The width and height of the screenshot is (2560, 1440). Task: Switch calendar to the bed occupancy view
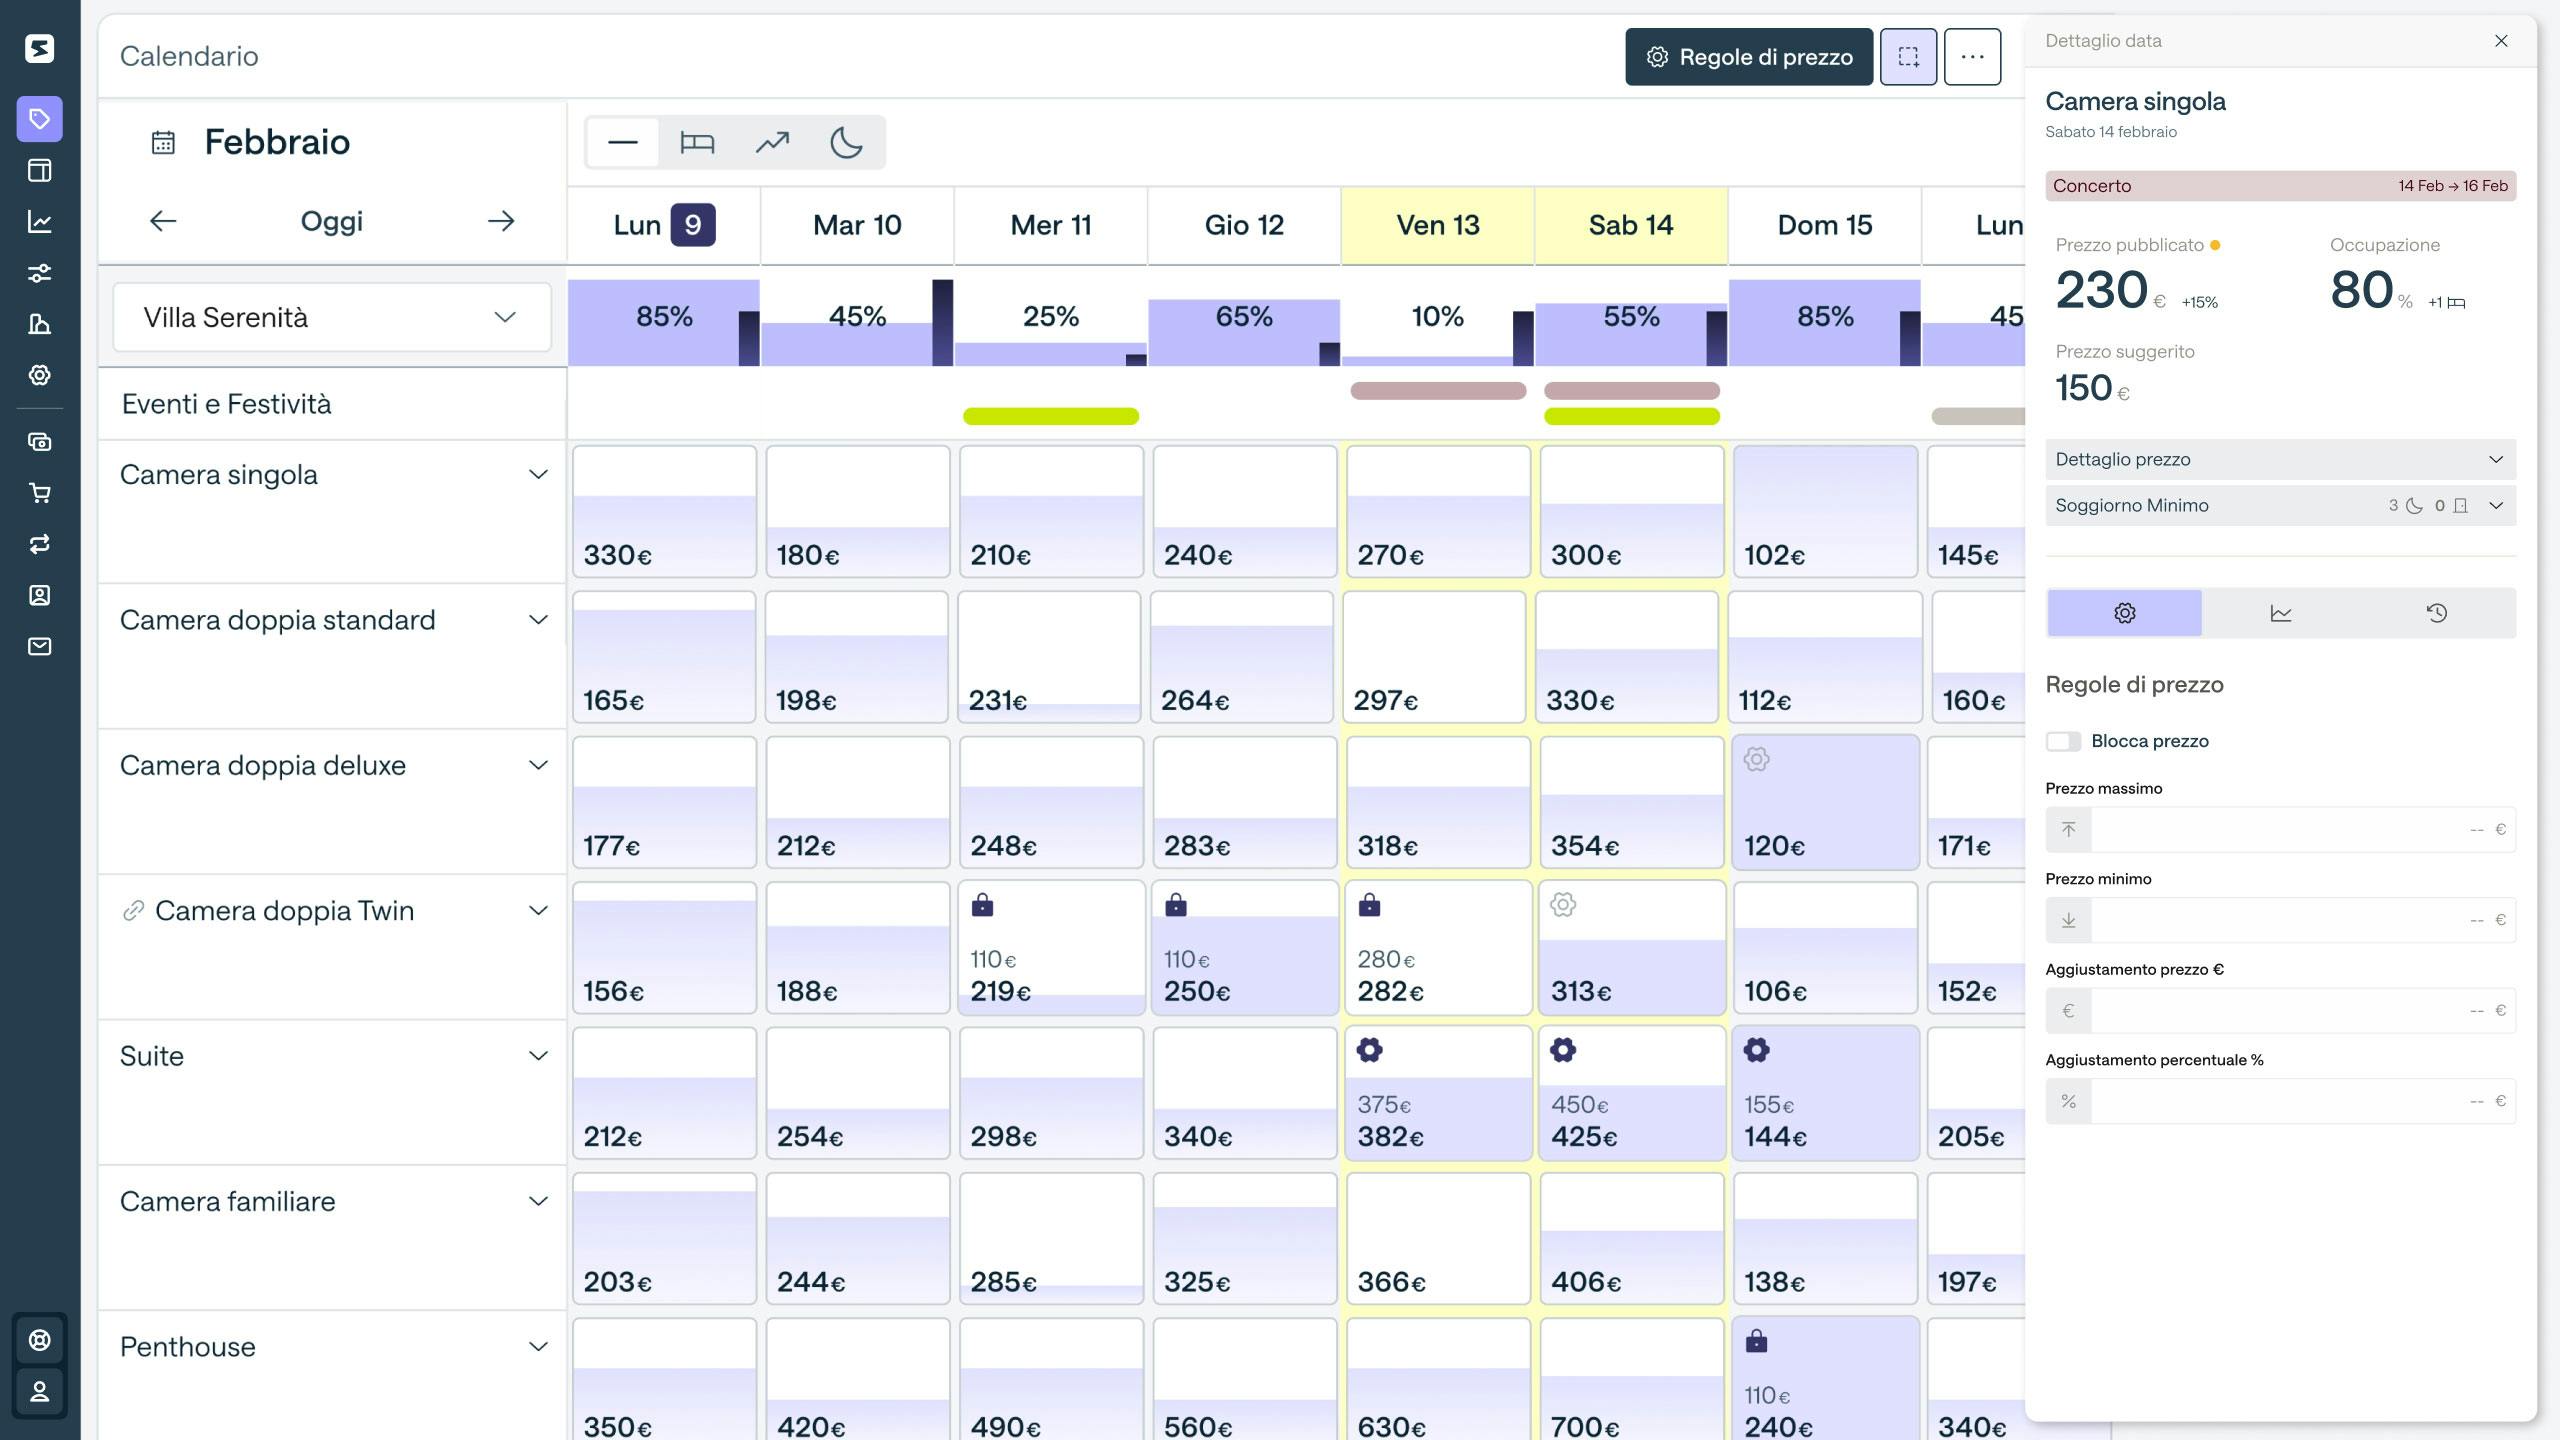tap(697, 142)
